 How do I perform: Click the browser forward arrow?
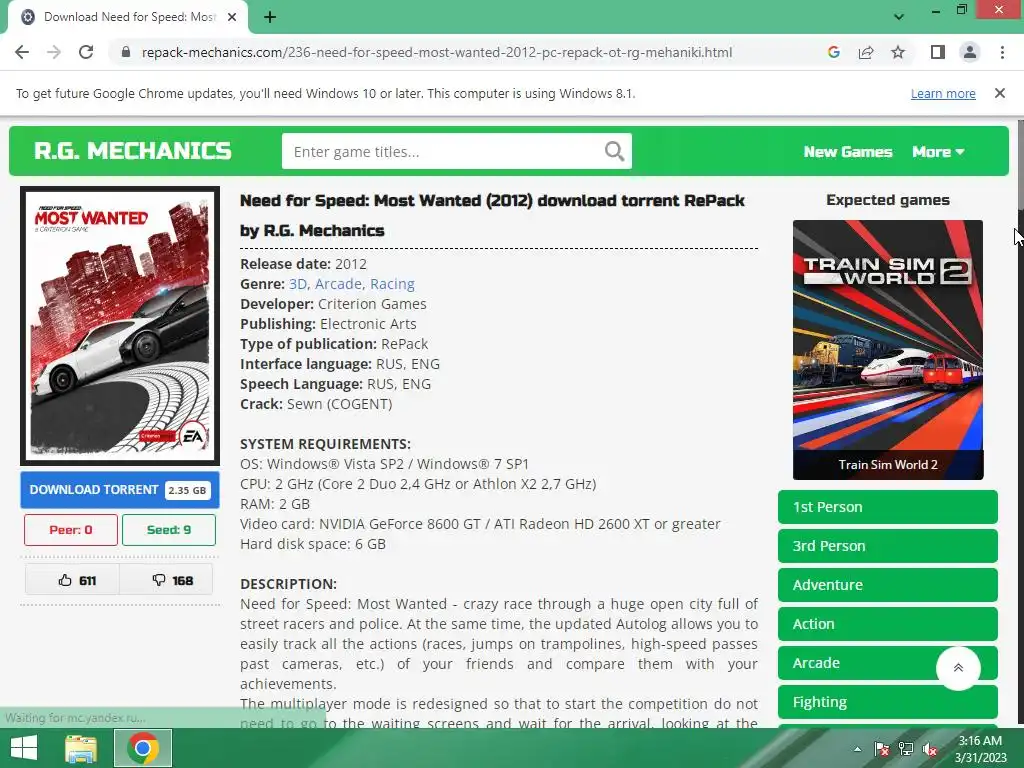[54, 52]
